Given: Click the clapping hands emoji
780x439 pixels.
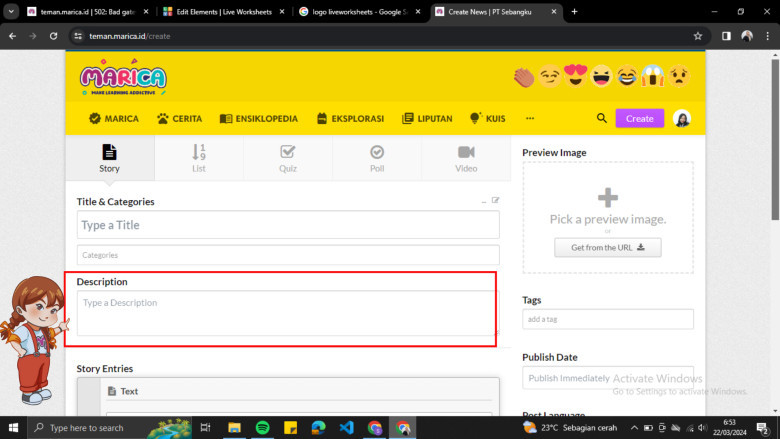Looking at the screenshot, I should click(524, 76).
